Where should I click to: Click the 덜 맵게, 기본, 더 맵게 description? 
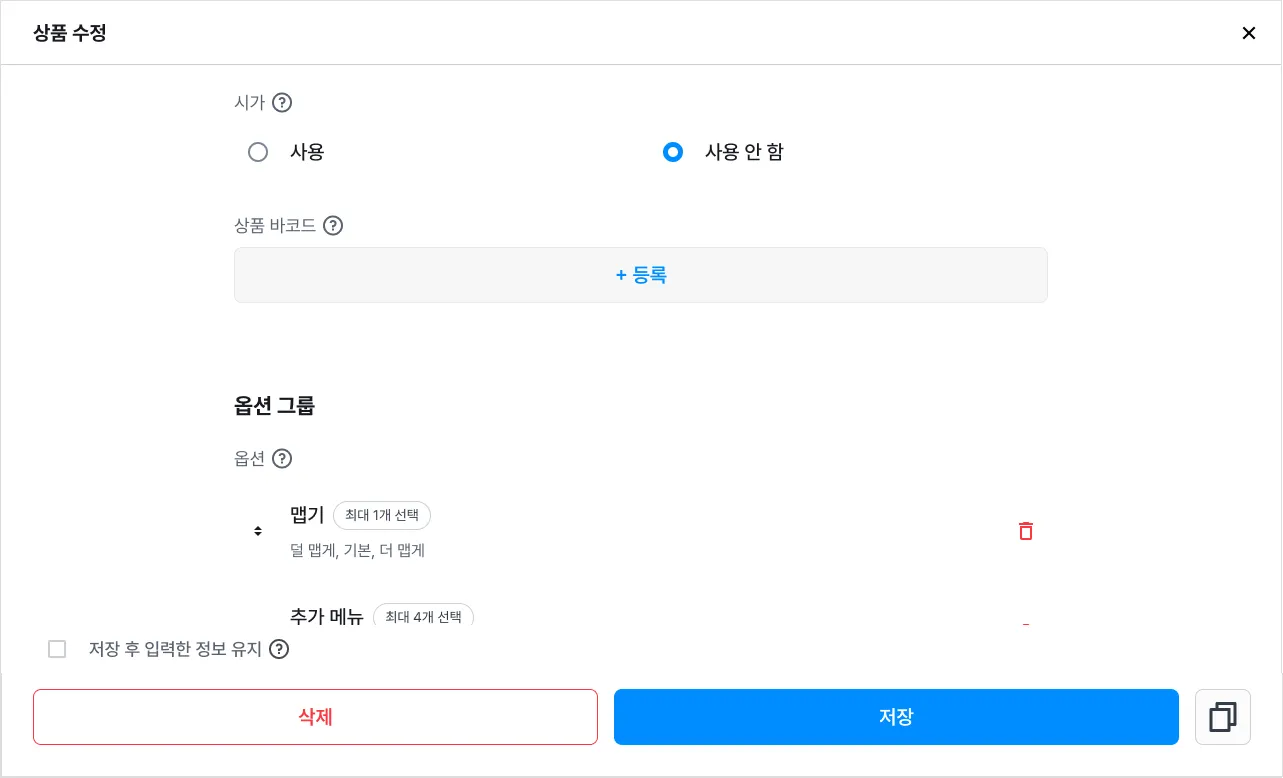coord(357,550)
